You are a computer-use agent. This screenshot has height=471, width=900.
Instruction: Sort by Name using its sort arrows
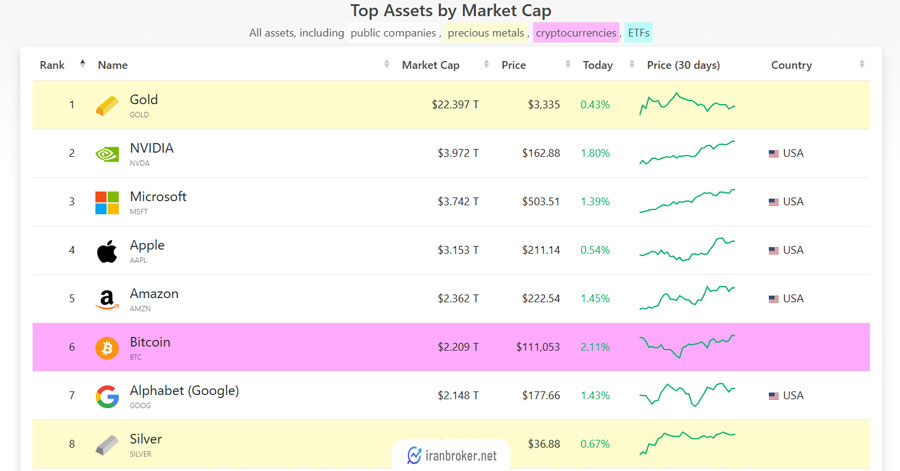[x=386, y=64]
